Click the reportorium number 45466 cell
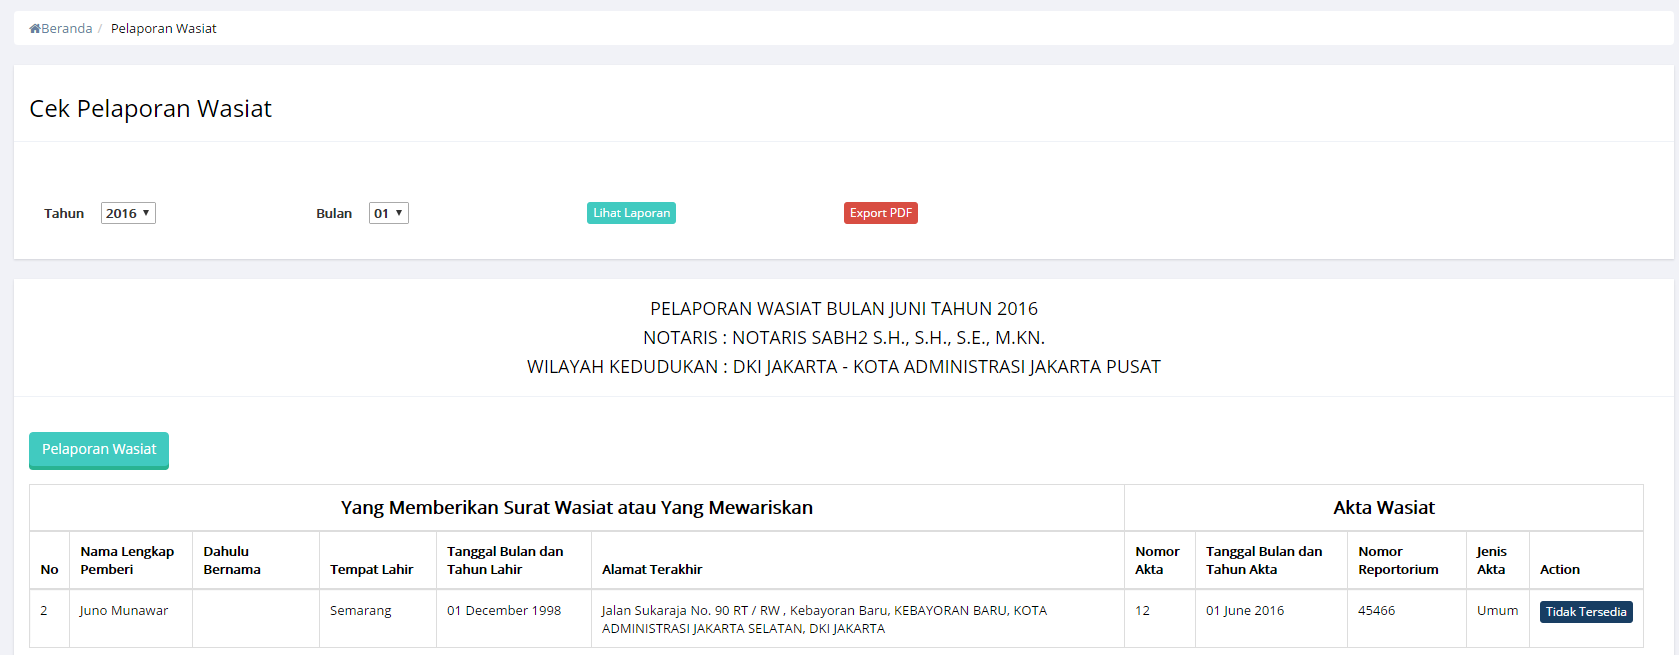Viewport: 1679px width, 655px height. coord(1376,611)
